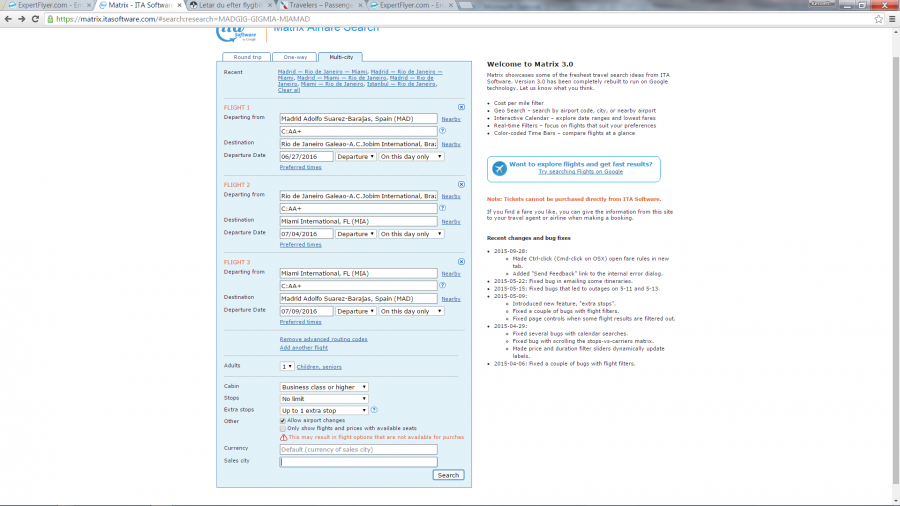The width and height of the screenshot is (900, 506).
Task: Open the Cabin class dropdown
Action: coord(324,387)
